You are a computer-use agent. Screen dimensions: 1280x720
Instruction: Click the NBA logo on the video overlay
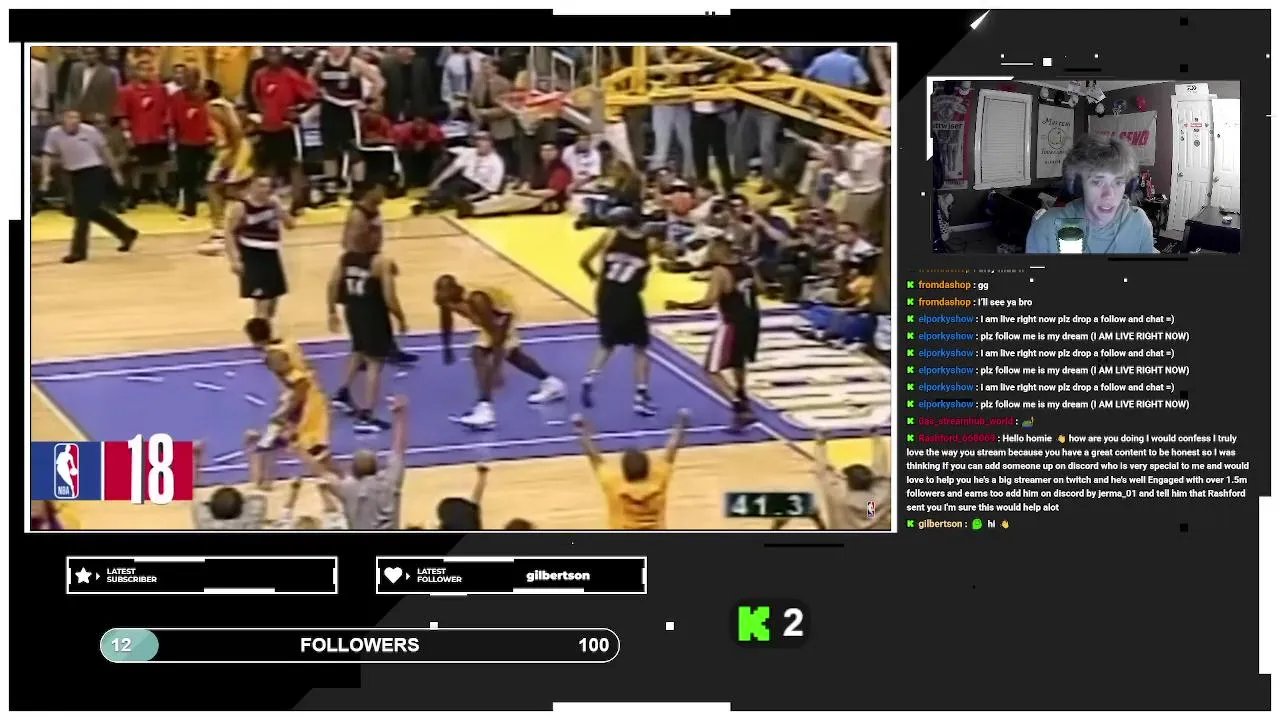tap(66, 470)
